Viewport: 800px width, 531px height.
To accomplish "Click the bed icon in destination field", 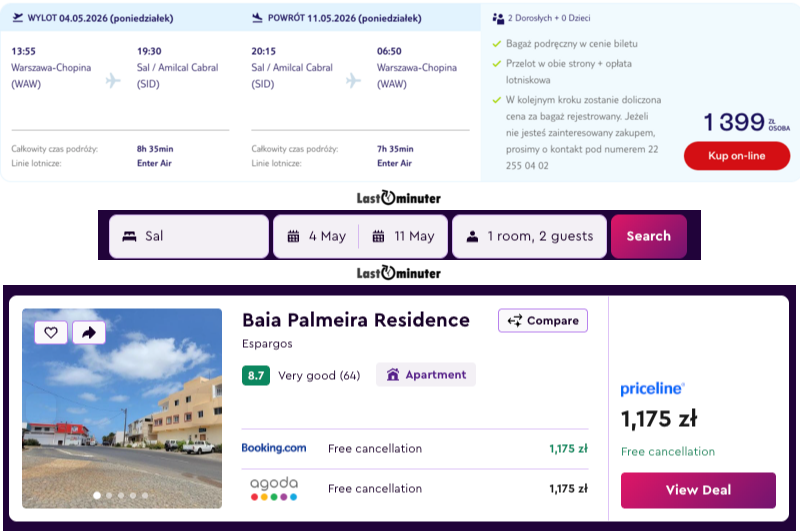I will pos(129,237).
